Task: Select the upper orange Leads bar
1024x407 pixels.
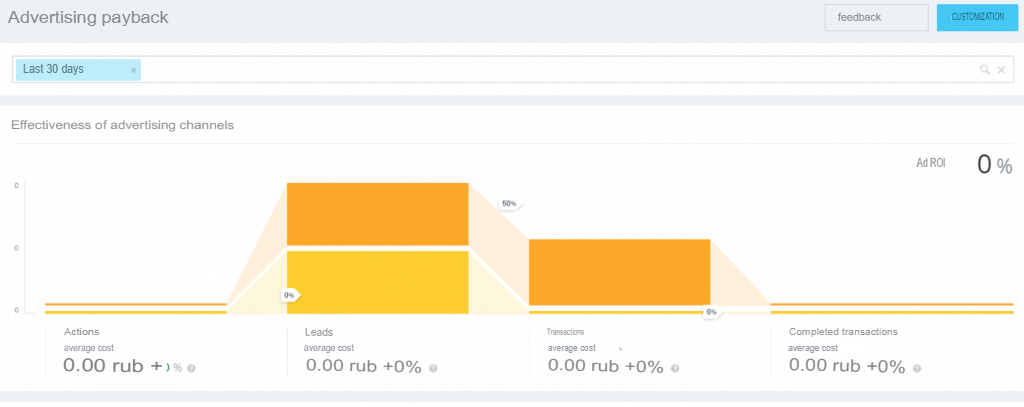Action: (377, 213)
